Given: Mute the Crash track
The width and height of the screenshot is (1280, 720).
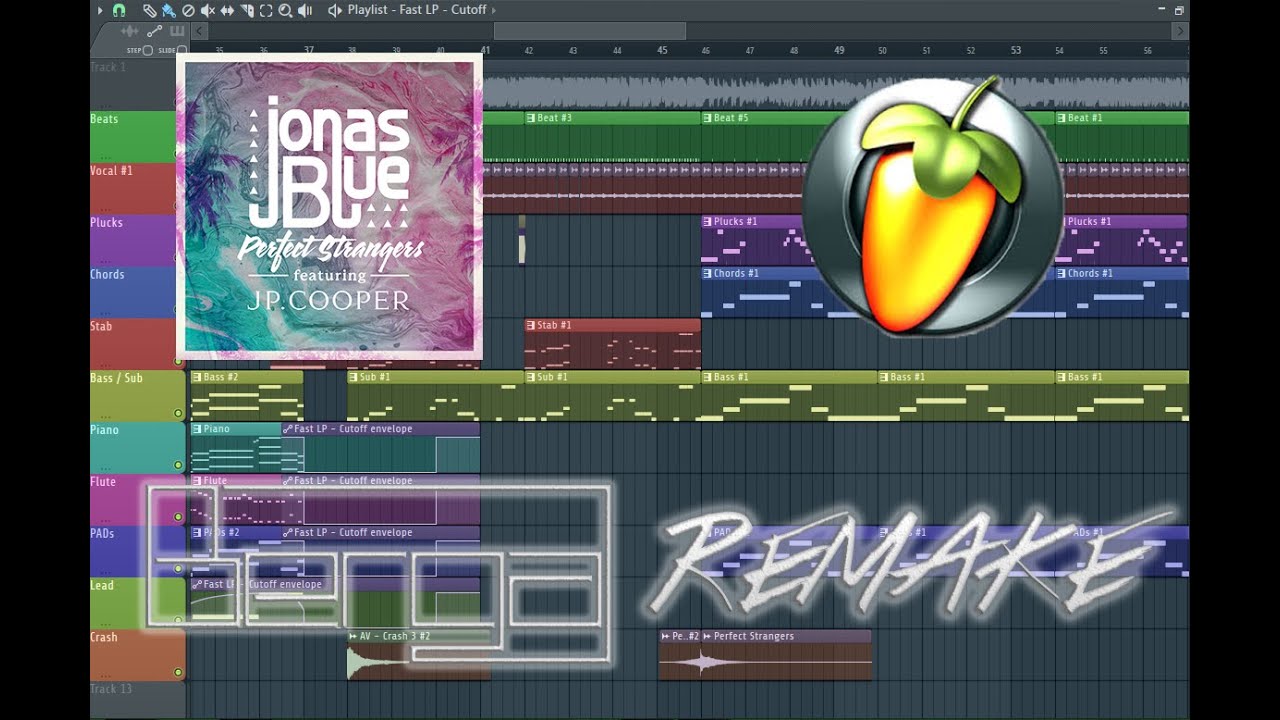Looking at the screenshot, I should click(179, 672).
